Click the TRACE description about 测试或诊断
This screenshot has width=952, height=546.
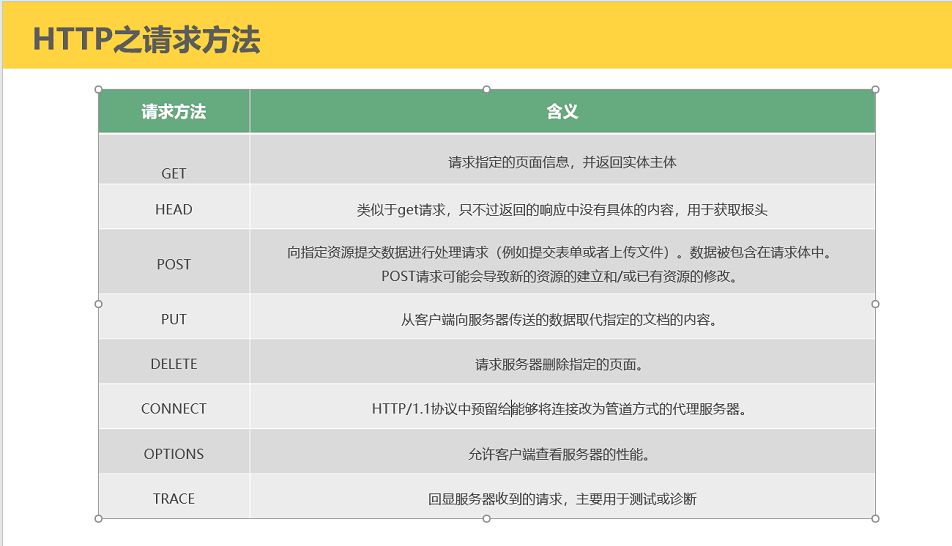click(562, 498)
